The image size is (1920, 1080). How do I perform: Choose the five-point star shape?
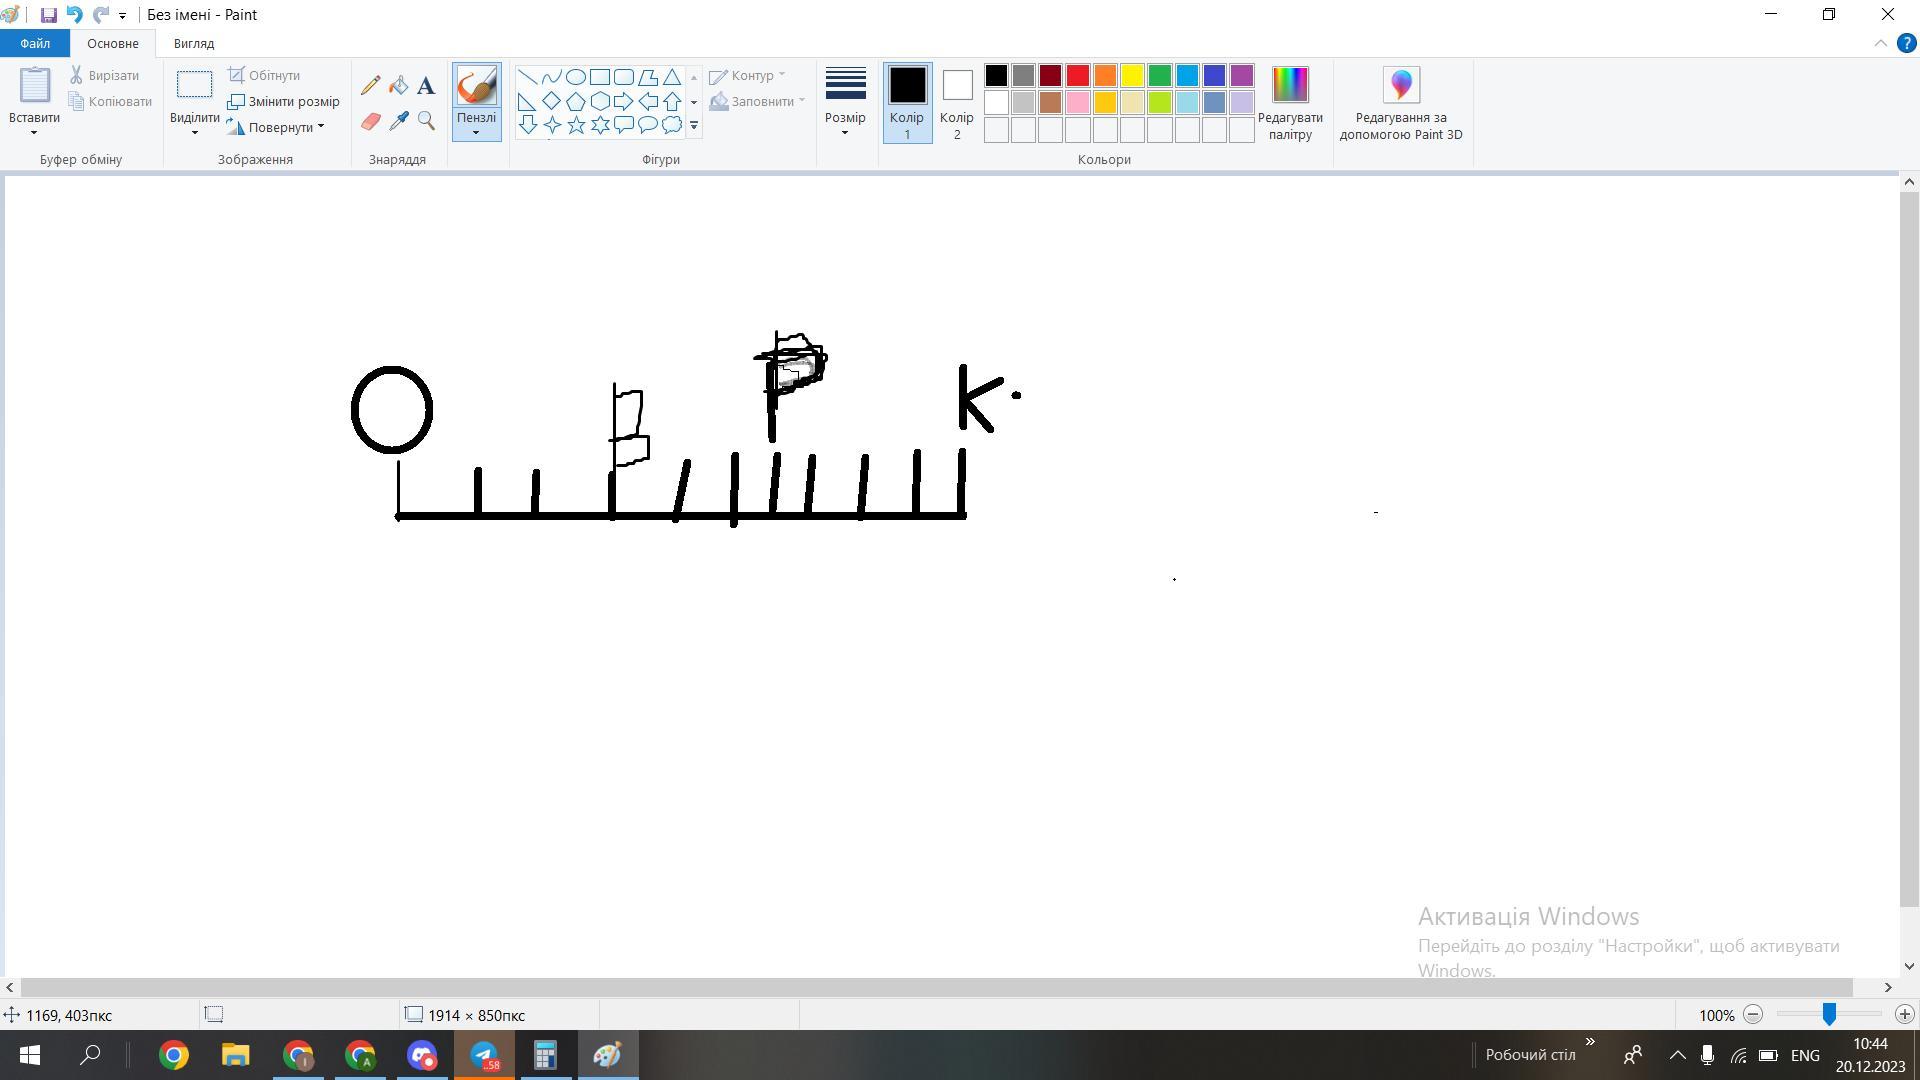point(576,125)
